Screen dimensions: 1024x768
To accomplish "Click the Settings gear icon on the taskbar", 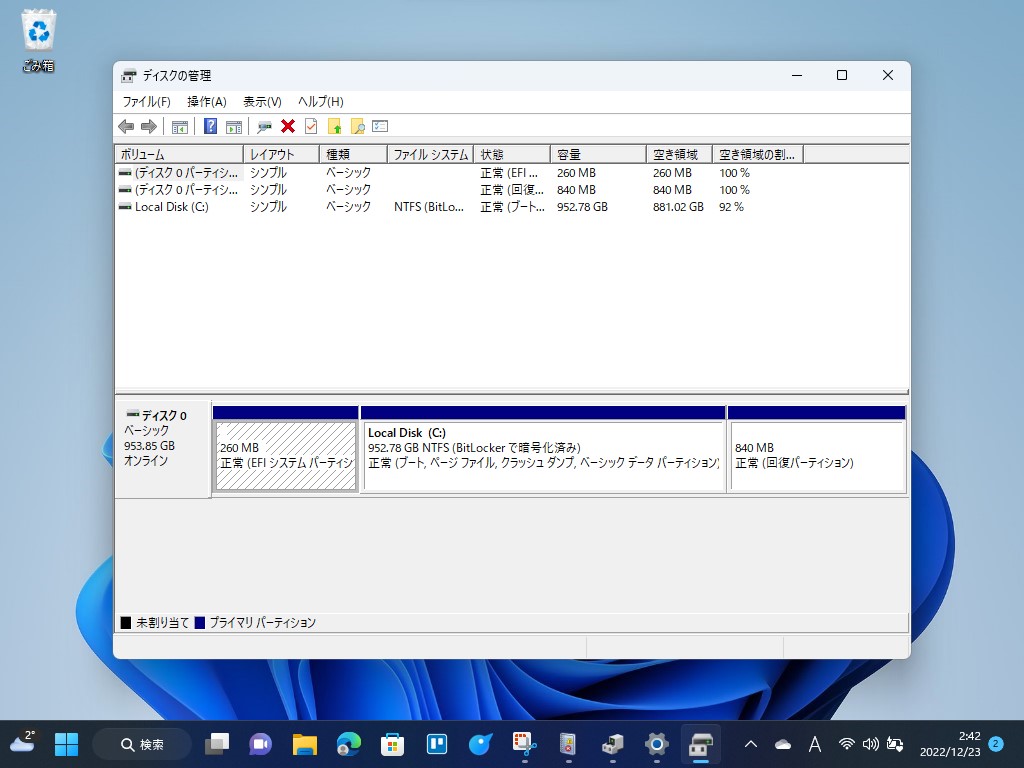I will (x=656, y=744).
